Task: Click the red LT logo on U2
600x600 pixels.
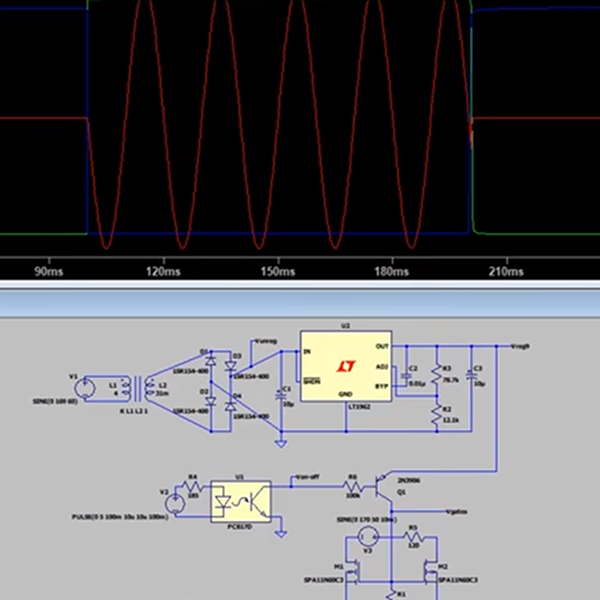Action: (x=347, y=366)
